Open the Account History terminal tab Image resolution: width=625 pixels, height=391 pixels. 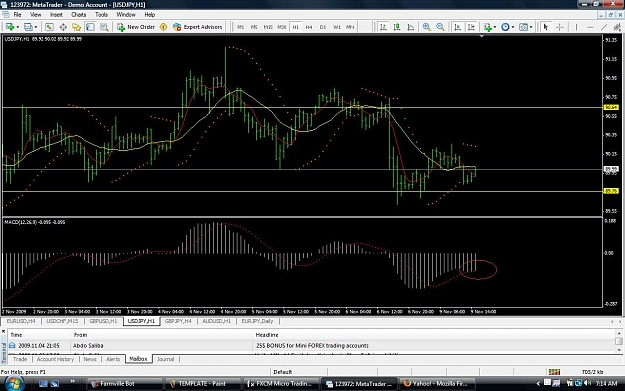pos(55,359)
